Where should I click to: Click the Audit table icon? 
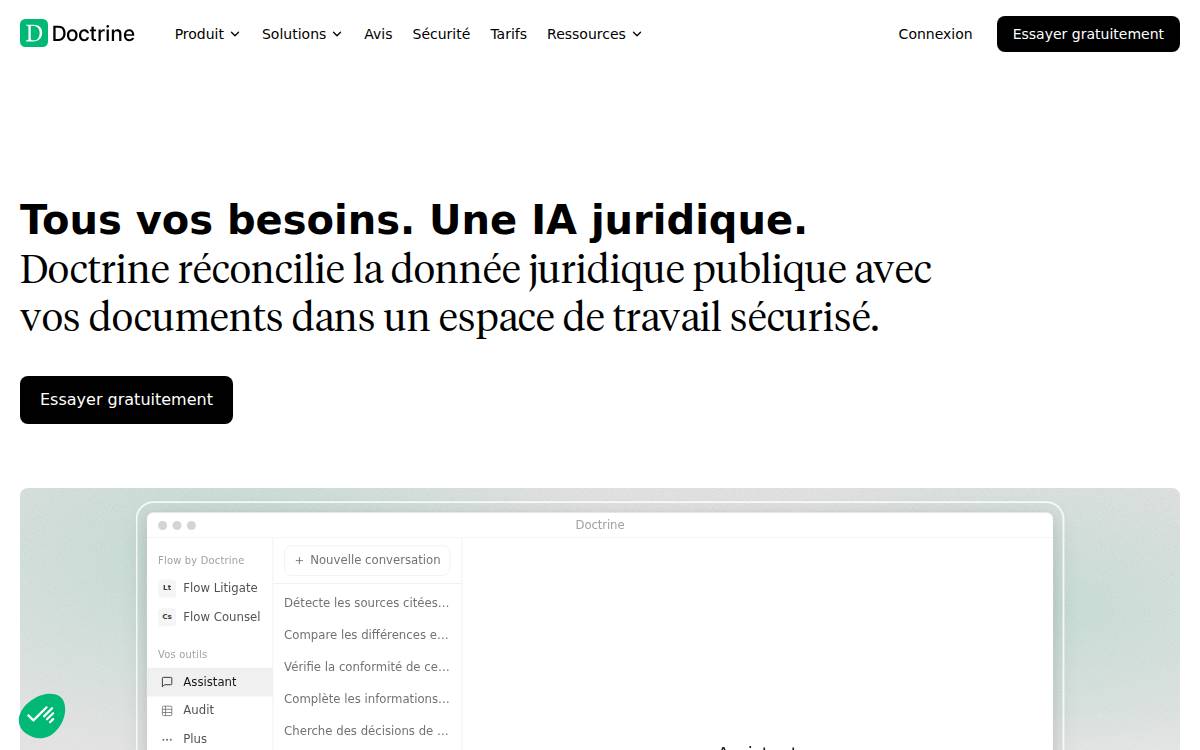click(x=167, y=710)
